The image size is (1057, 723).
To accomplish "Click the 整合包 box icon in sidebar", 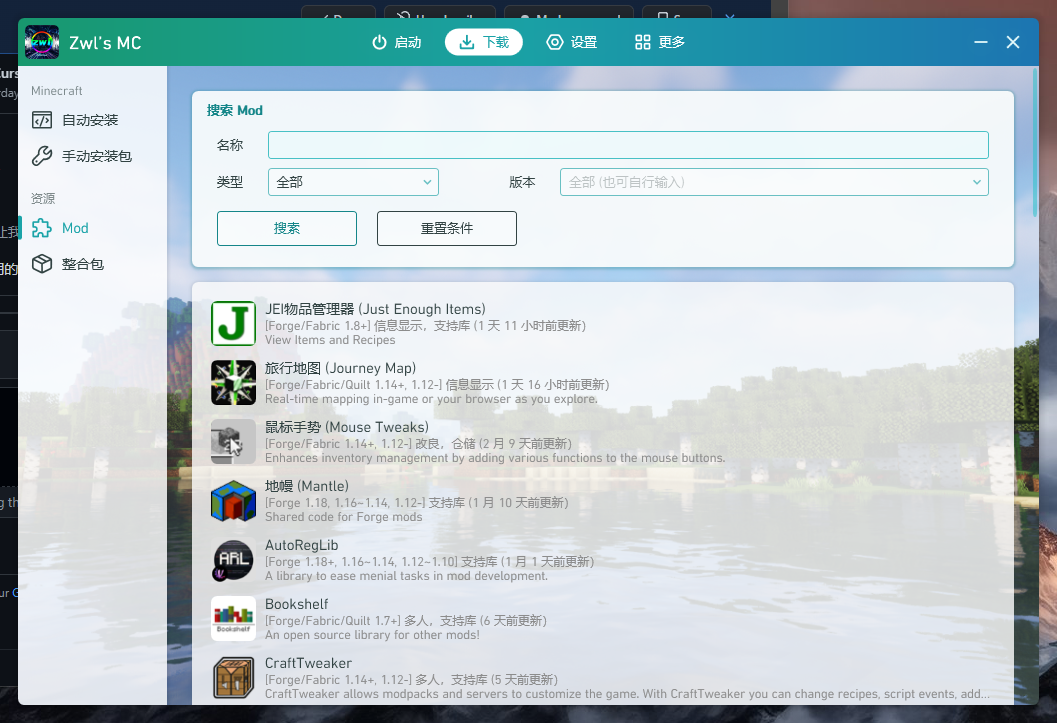I will click(43, 263).
